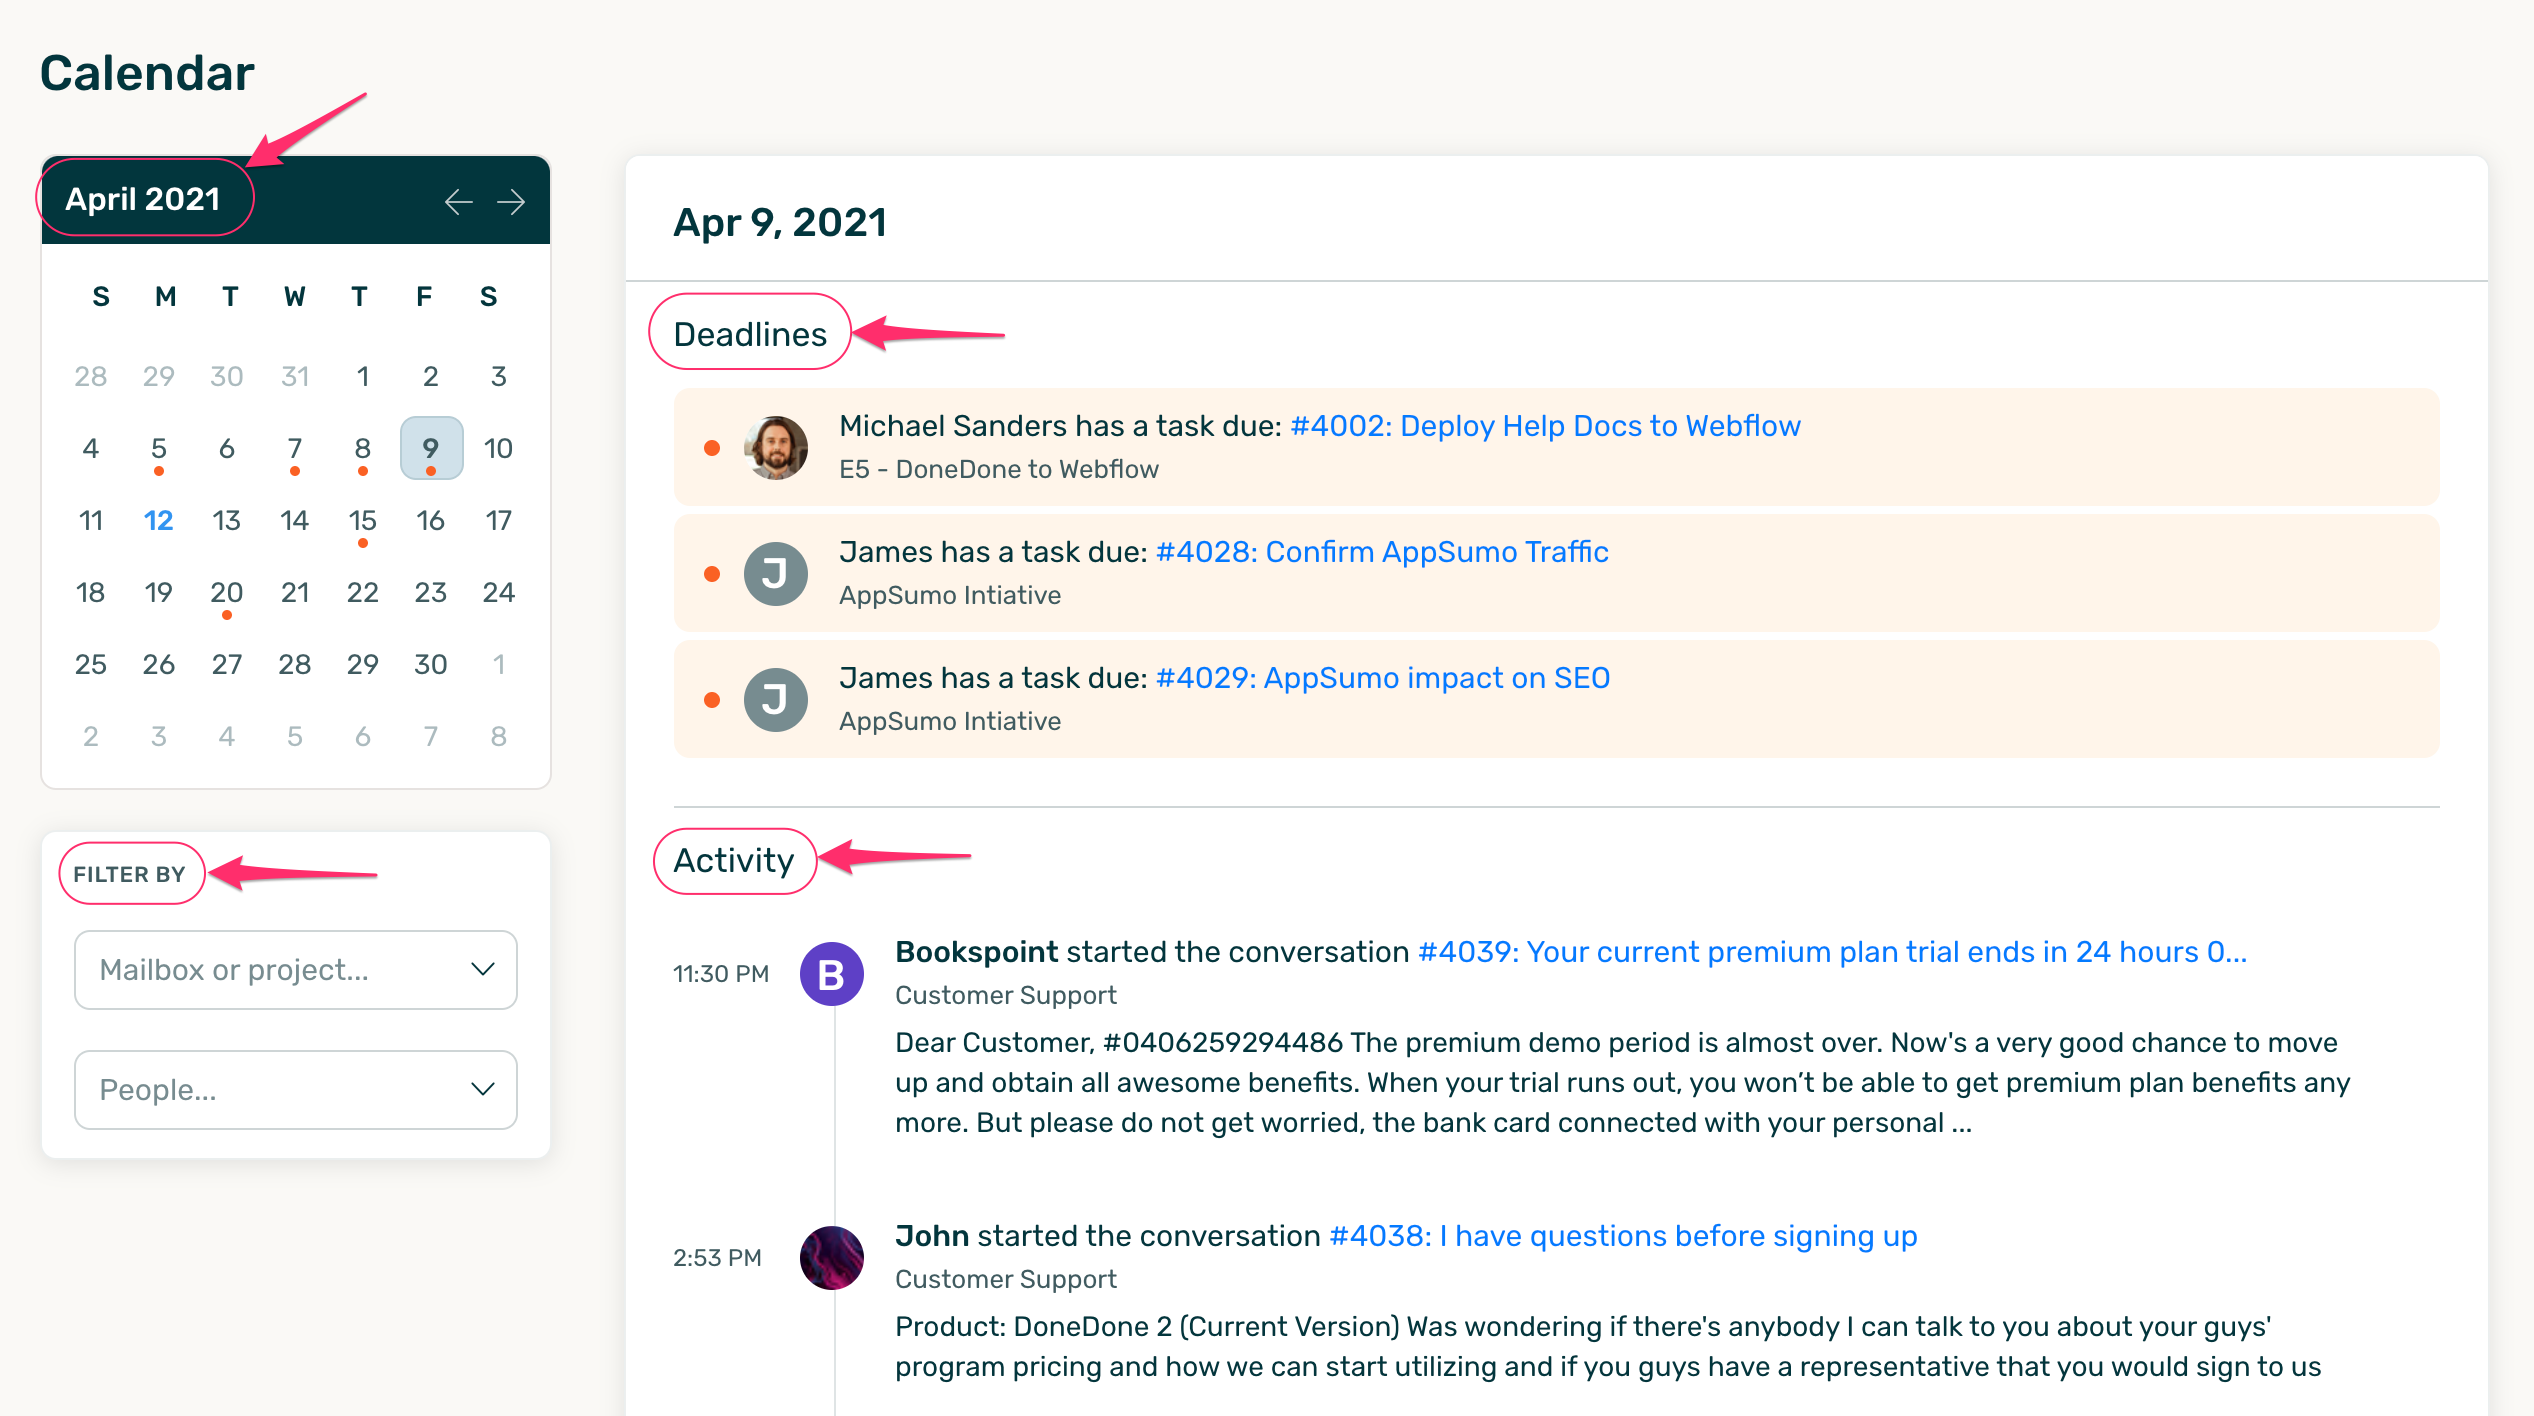The image size is (2534, 1416).
Task: Click the Deadlines section heading
Action: click(750, 334)
